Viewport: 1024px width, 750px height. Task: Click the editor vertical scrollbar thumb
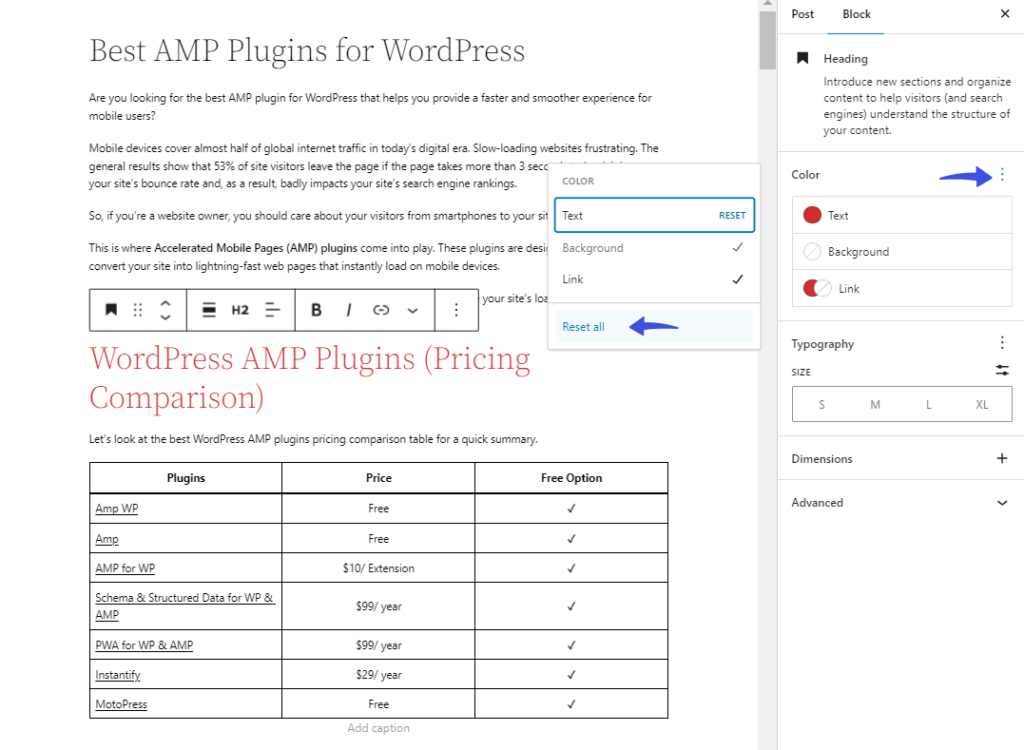pos(767,39)
